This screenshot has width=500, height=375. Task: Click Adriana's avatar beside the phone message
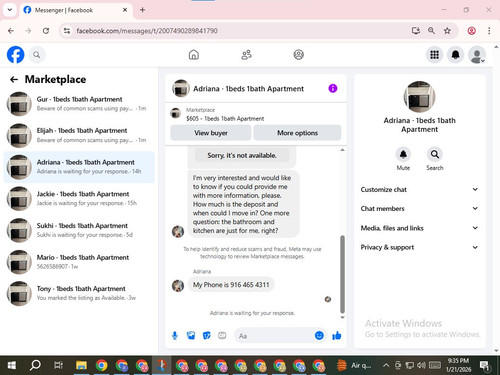[x=178, y=286]
